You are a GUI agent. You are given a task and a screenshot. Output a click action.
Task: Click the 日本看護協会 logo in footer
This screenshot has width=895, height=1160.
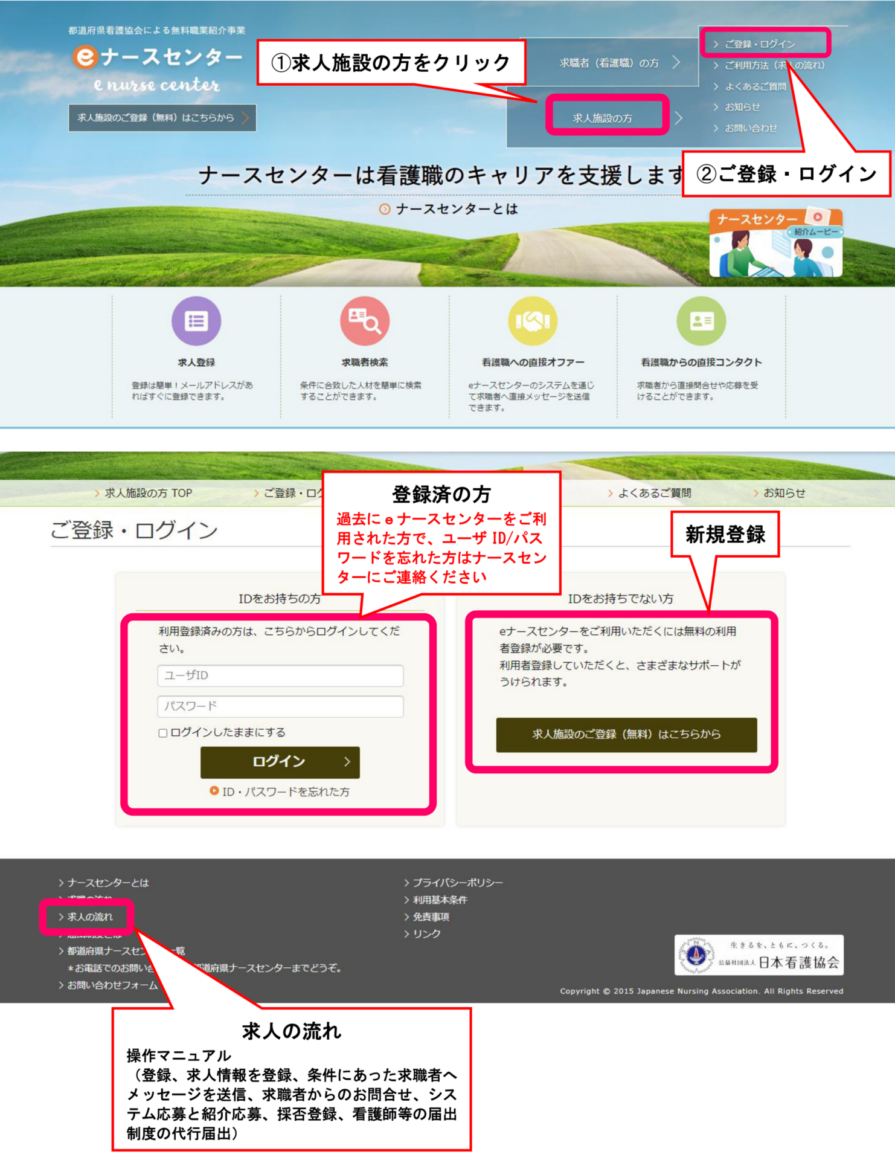pyautogui.click(x=759, y=954)
